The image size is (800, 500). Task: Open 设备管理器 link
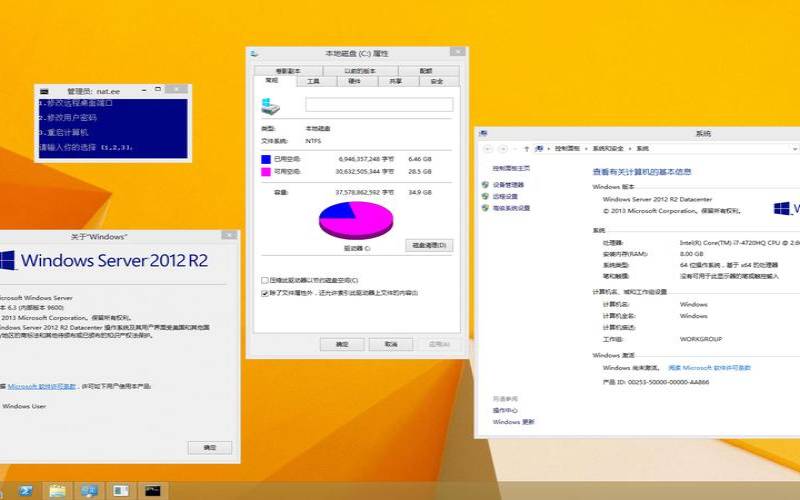(x=508, y=185)
